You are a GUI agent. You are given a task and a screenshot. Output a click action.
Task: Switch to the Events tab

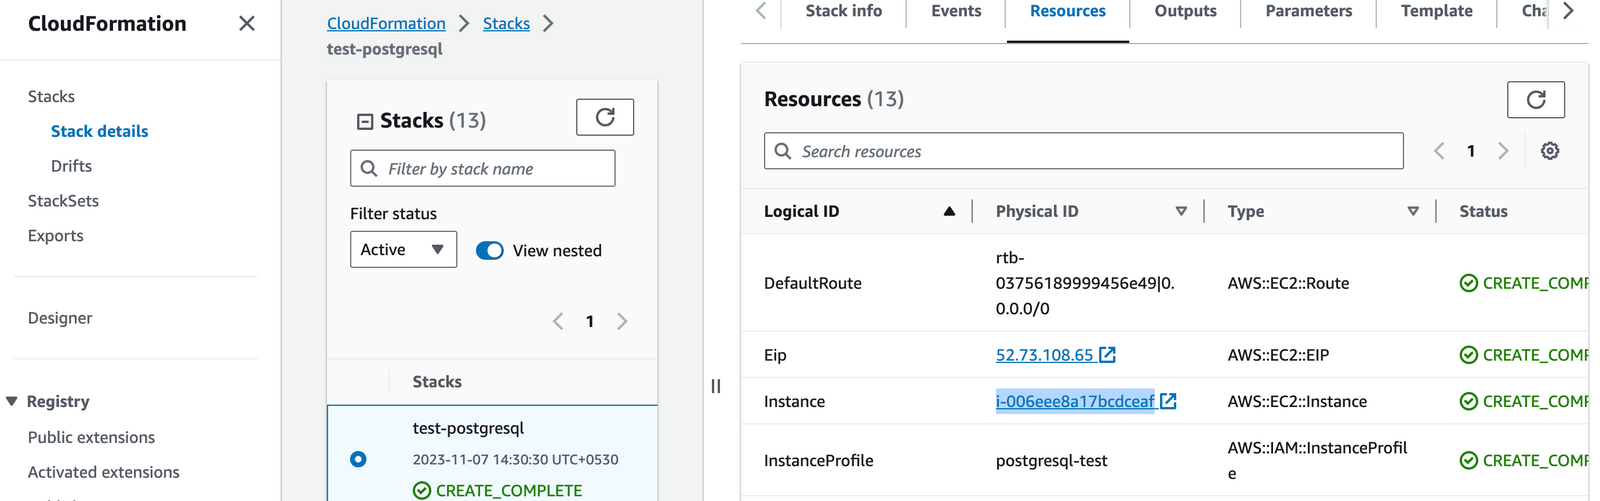(x=956, y=11)
